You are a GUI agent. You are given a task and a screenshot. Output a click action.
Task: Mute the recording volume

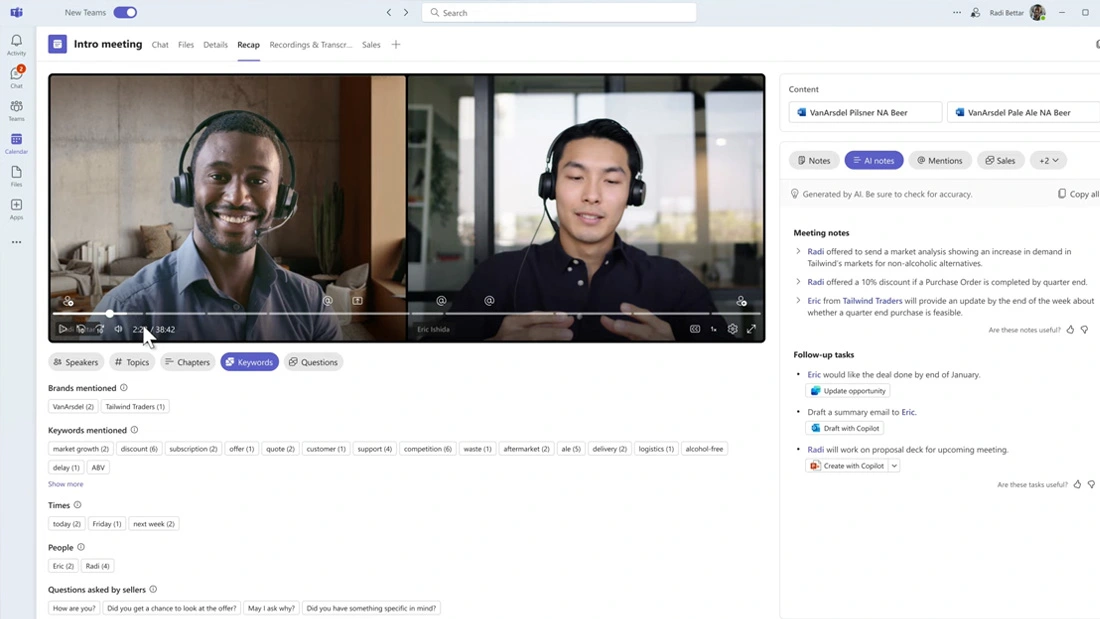coord(119,329)
